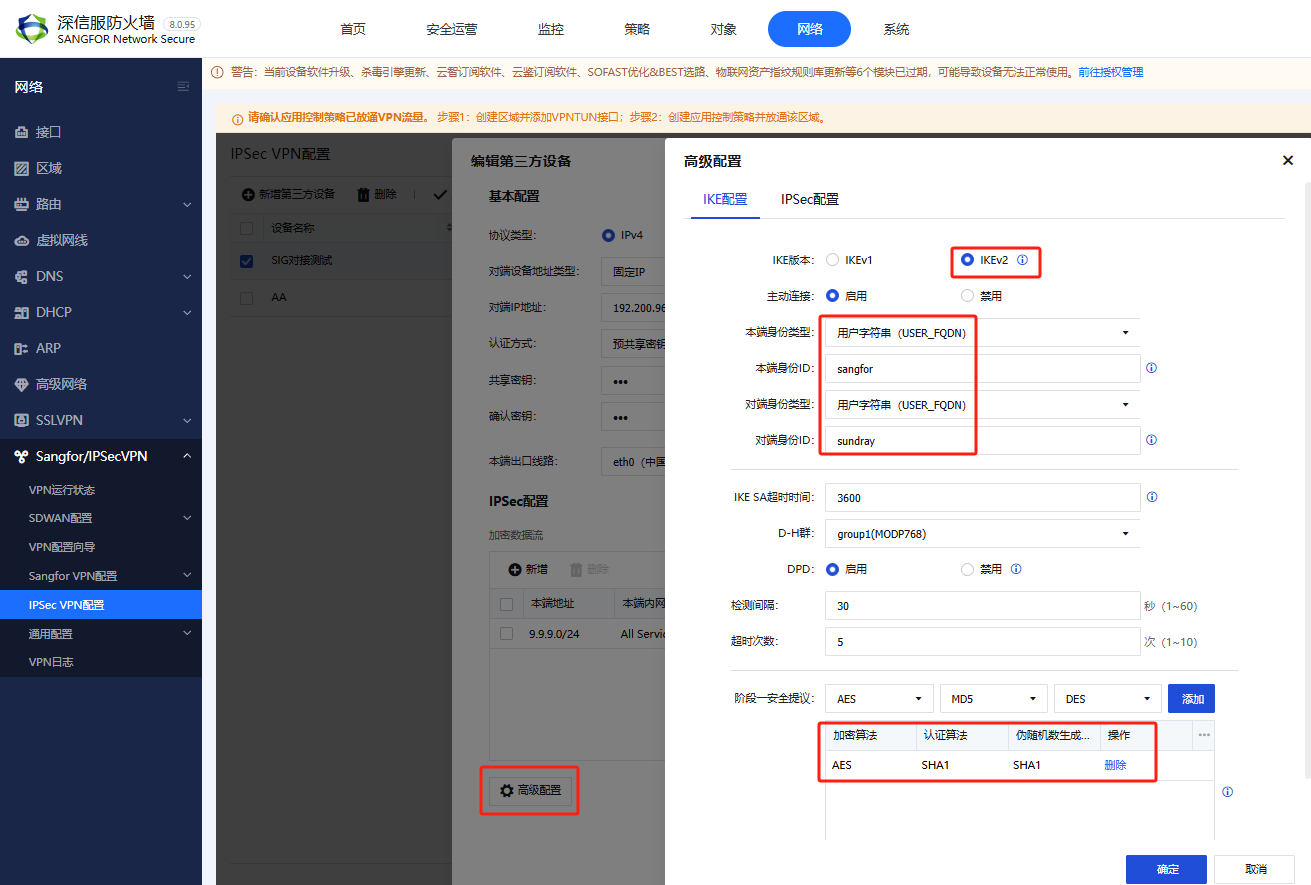1311x885 pixels.
Task: Click the ARP icon in the sidebar
Action: coord(21,348)
